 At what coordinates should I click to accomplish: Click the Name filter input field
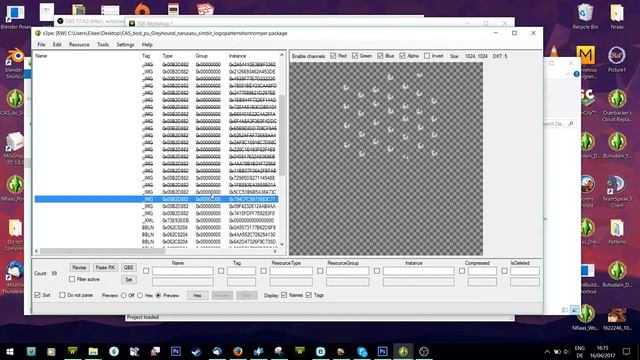click(x=182, y=271)
